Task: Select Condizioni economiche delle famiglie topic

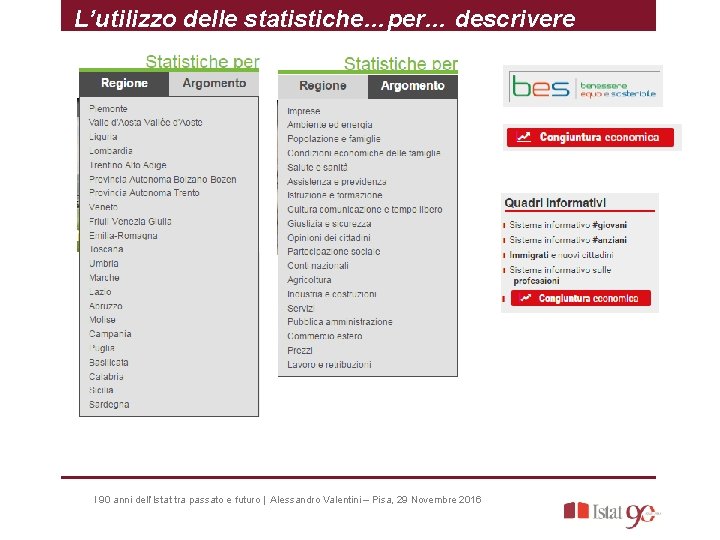Action: (x=364, y=153)
